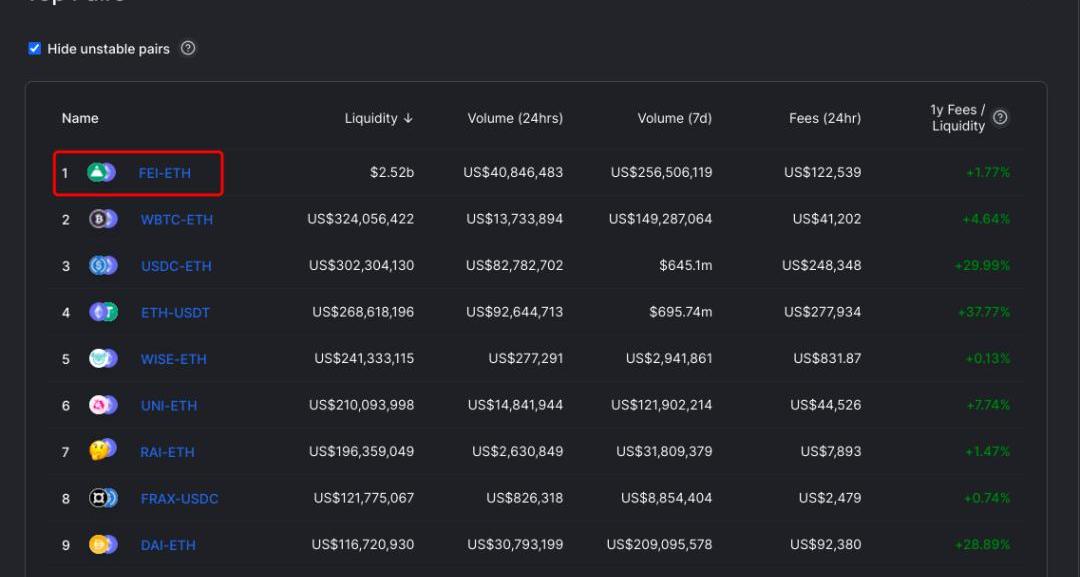Uncheck the Hide unstable pairs checkbox

pyautogui.click(x=35, y=49)
